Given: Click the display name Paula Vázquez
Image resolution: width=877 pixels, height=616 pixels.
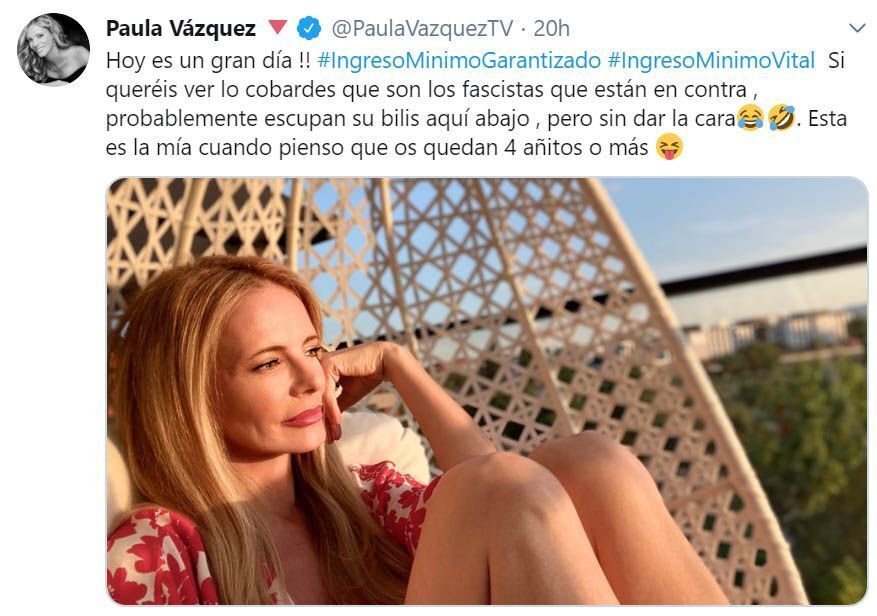Looking at the screenshot, I should pos(181,29).
